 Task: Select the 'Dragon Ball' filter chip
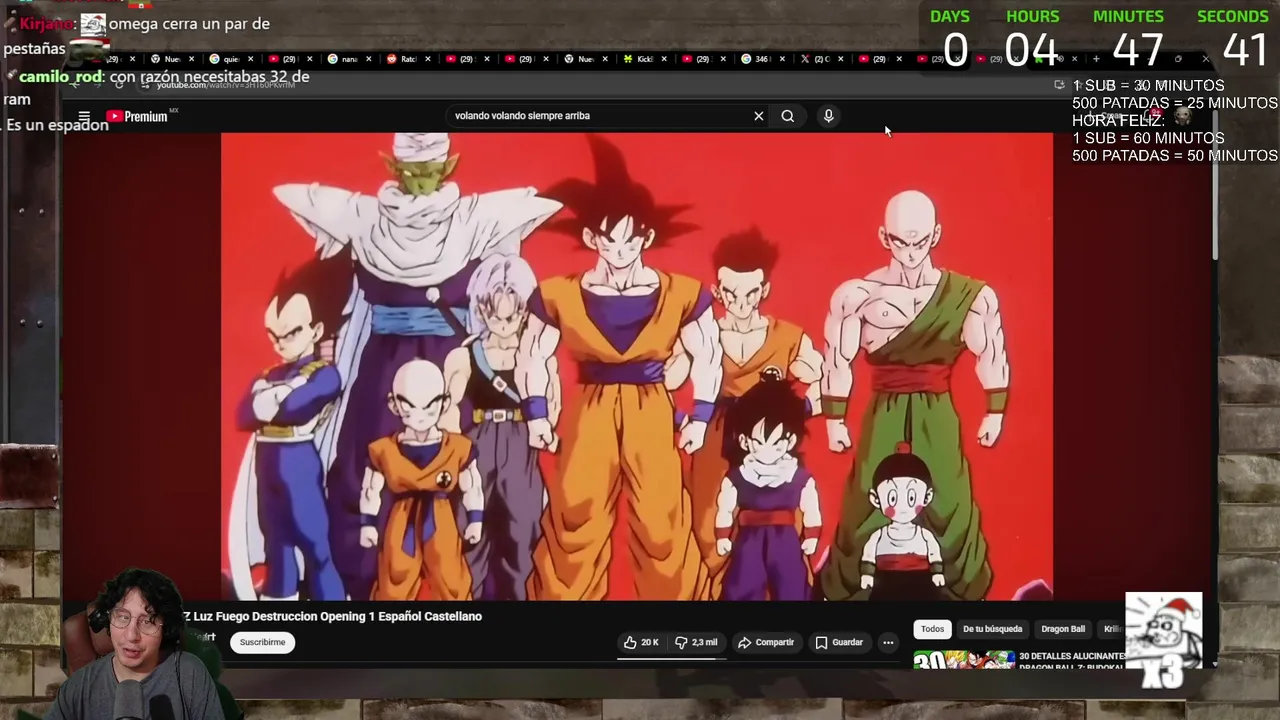point(1063,629)
